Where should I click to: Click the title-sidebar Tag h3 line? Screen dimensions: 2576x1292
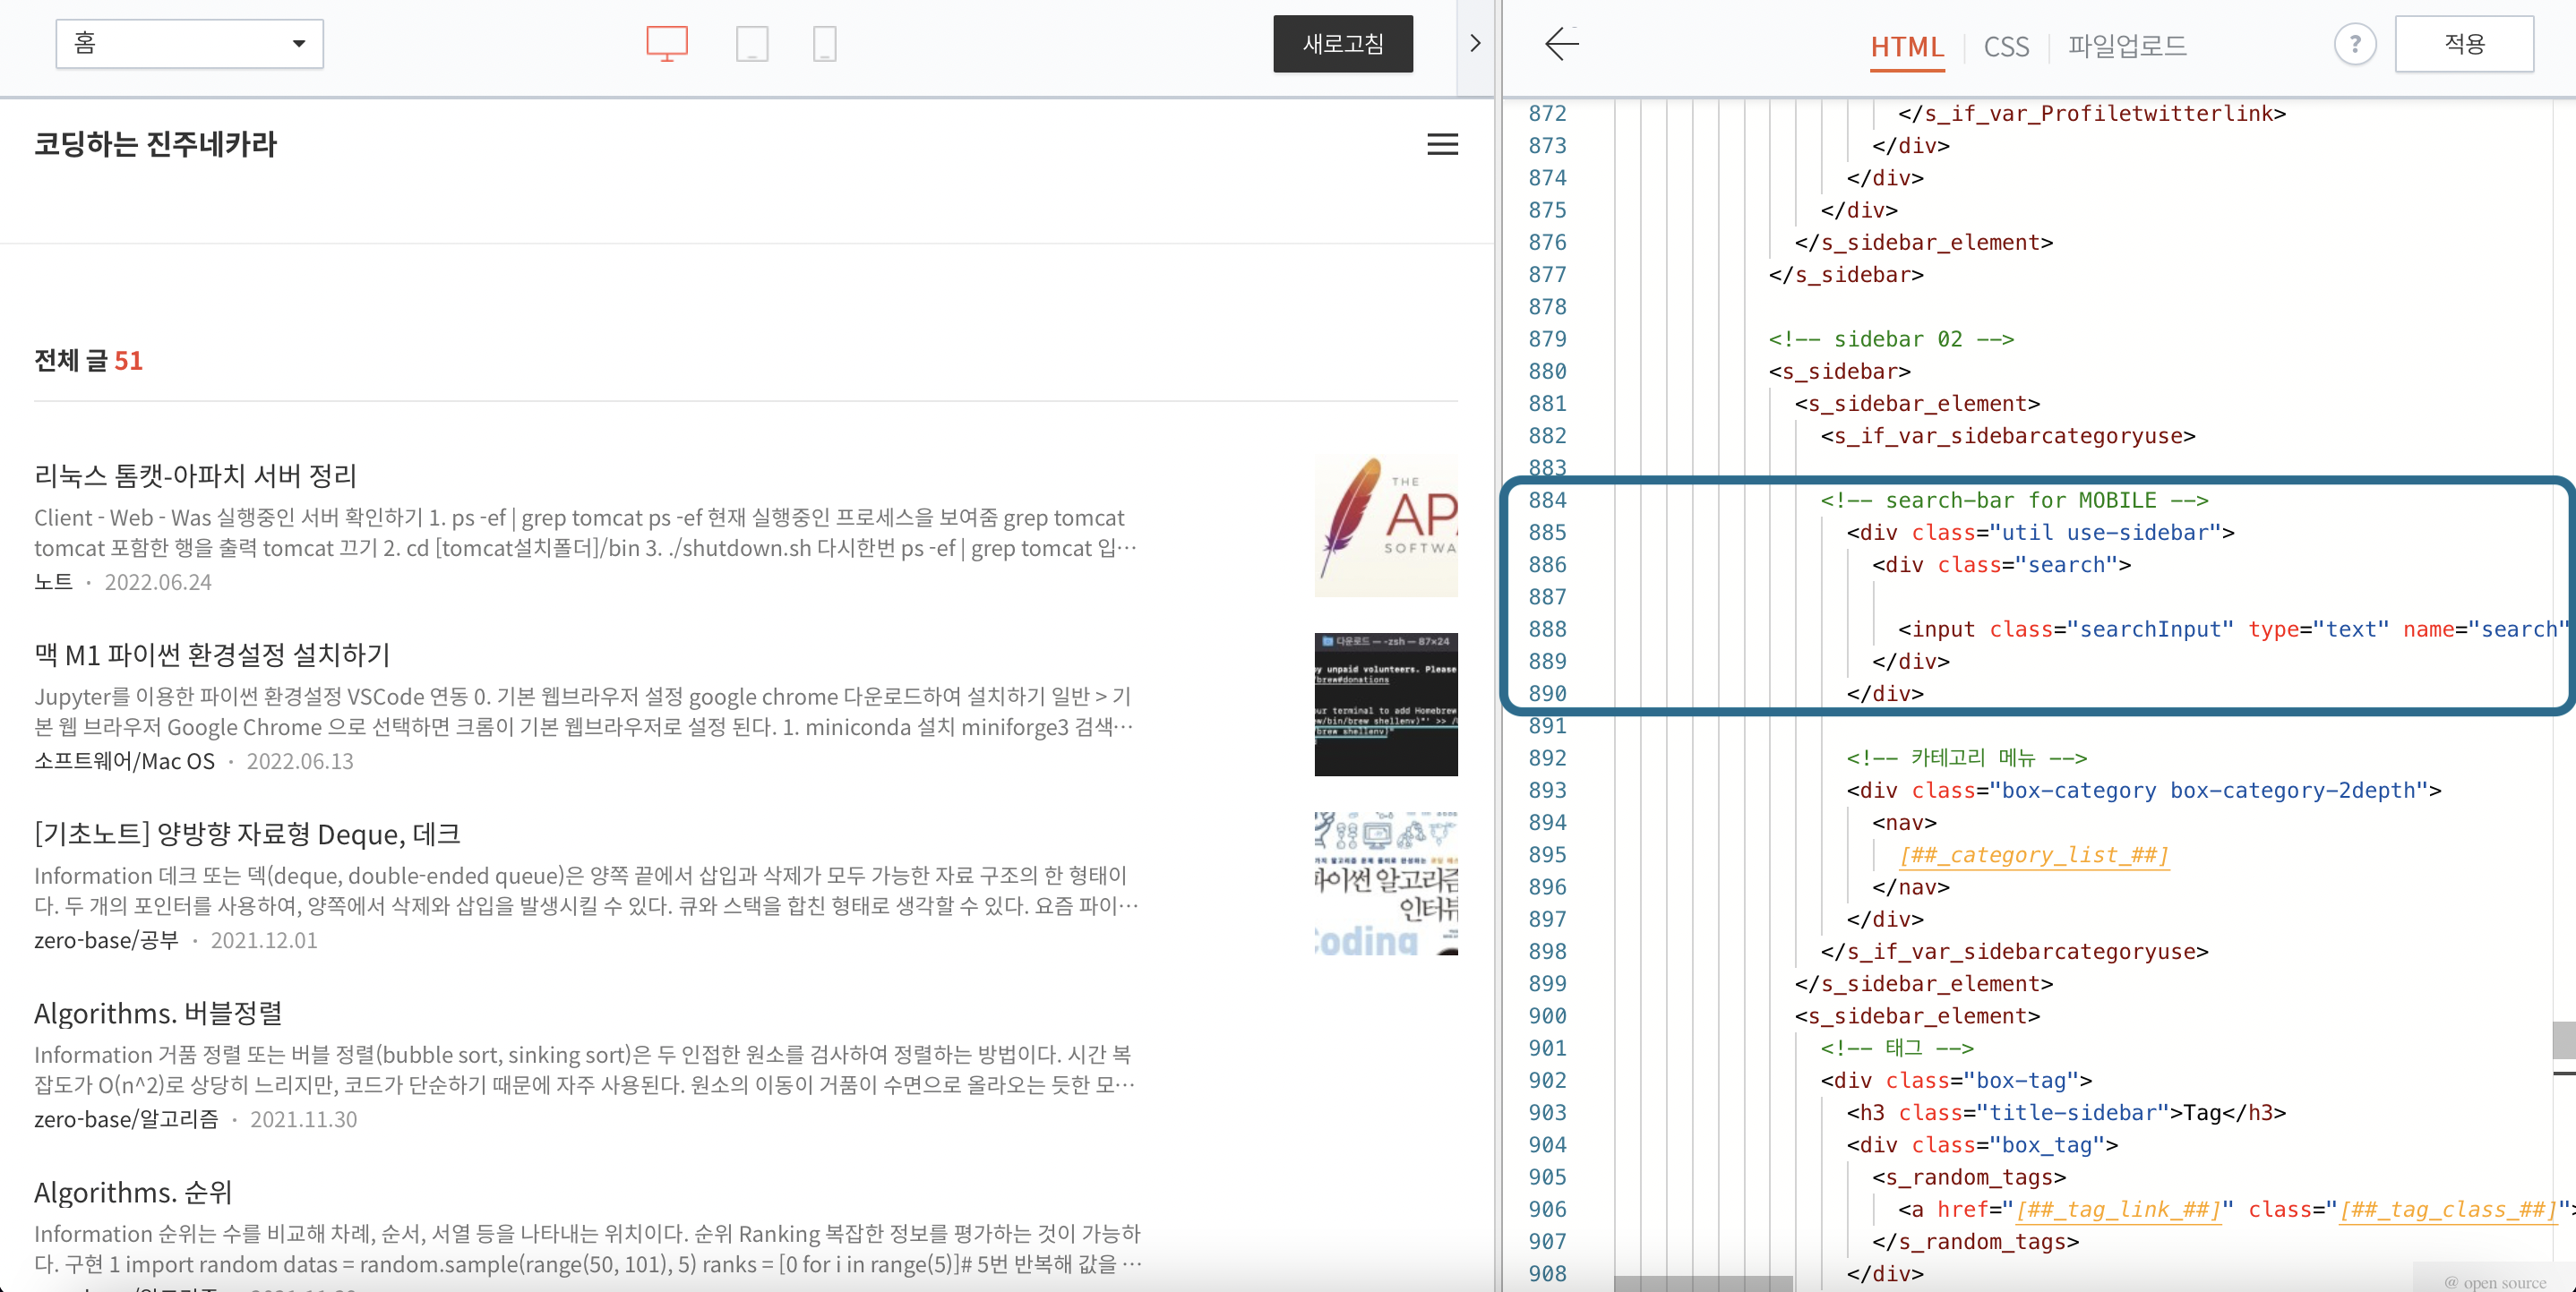(2066, 1113)
